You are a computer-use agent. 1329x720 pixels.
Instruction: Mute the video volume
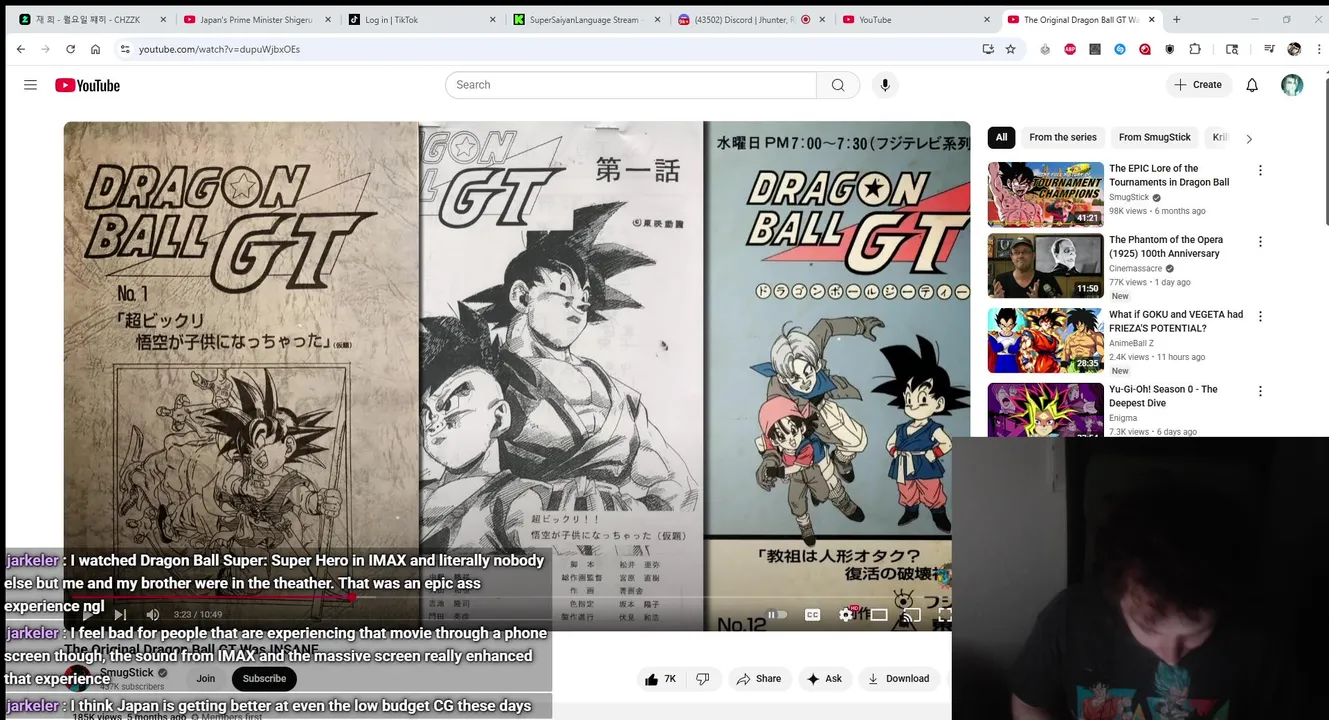tap(152, 614)
